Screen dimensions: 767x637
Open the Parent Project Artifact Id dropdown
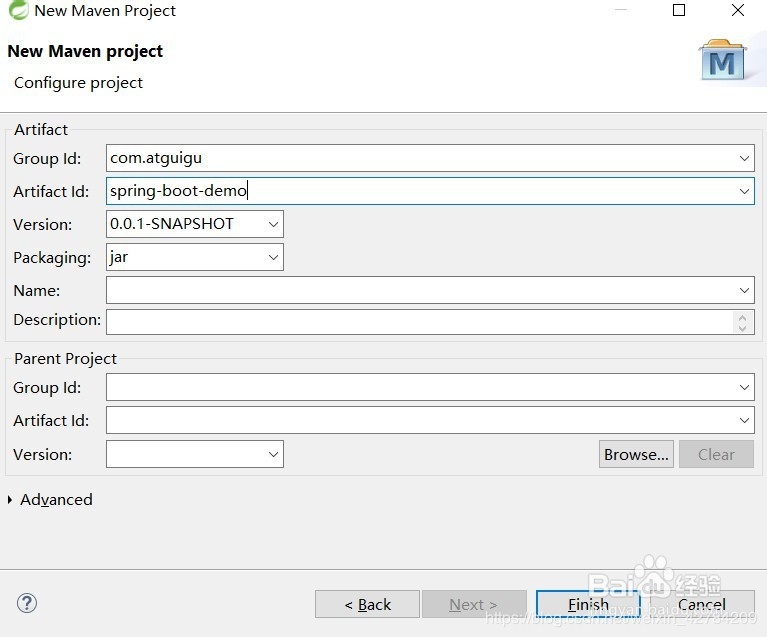click(x=744, y=420)
